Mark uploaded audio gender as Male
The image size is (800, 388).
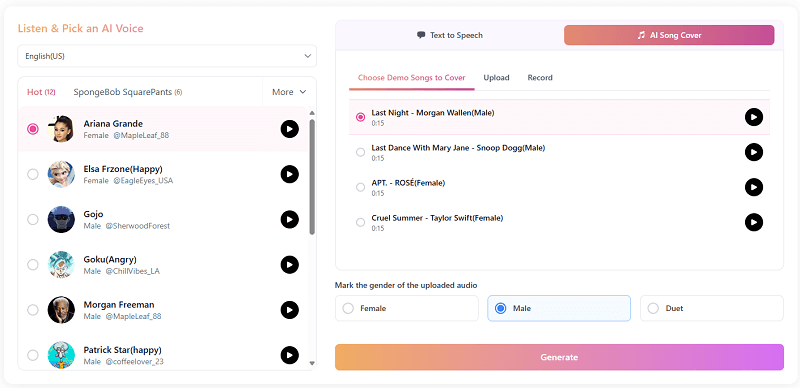[x=559, y=308]
